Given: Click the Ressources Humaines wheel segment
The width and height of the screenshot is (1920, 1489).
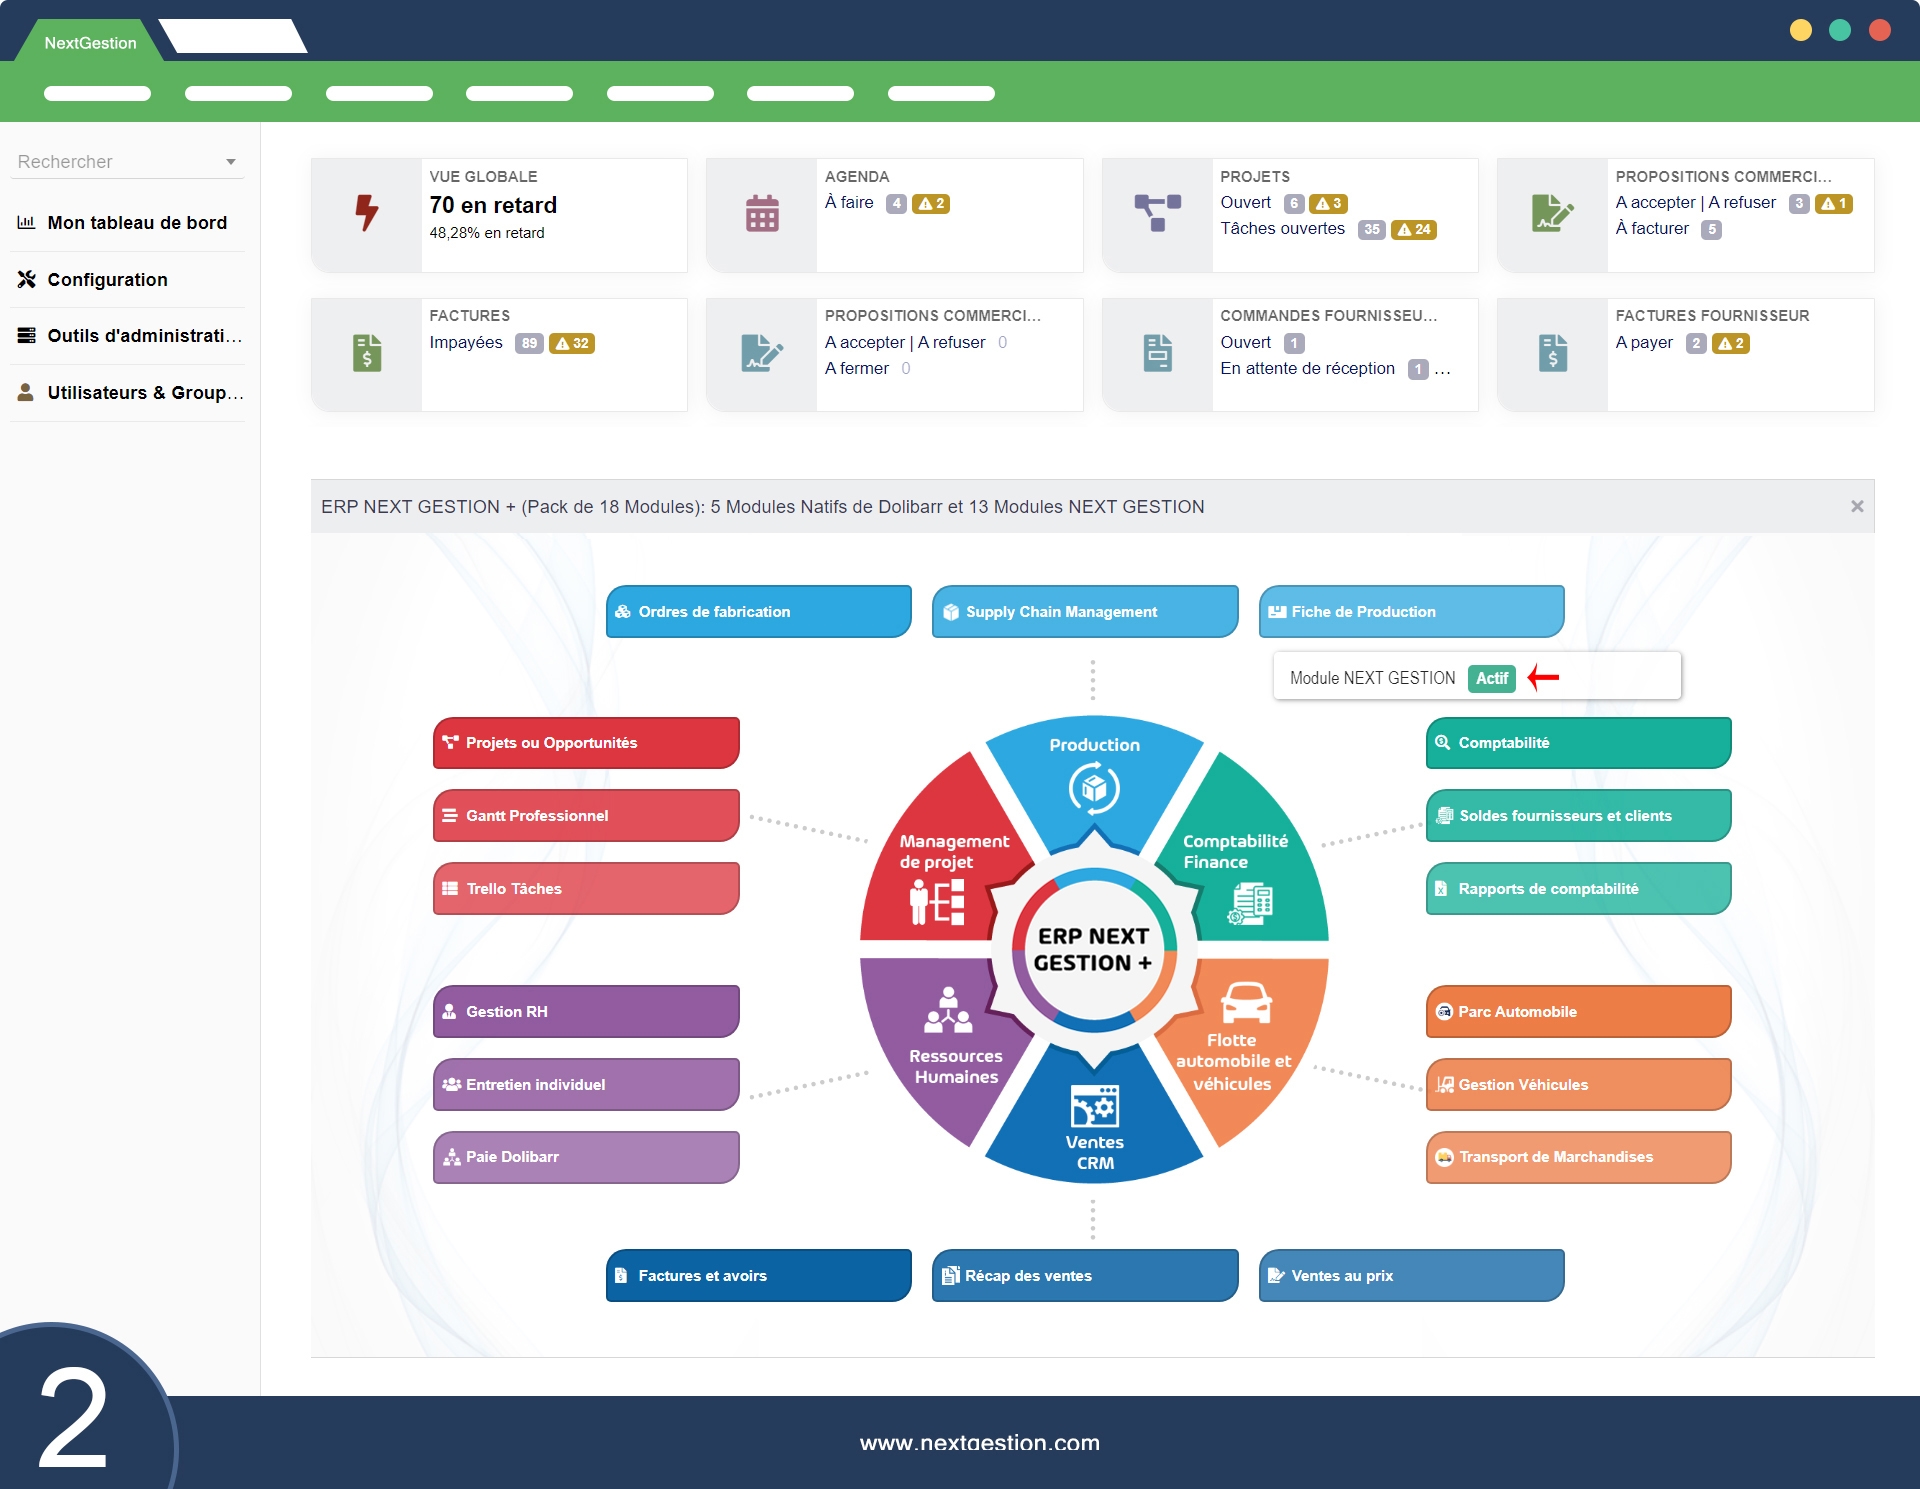Looking at the screenshot, I should tap(948, 1040).
